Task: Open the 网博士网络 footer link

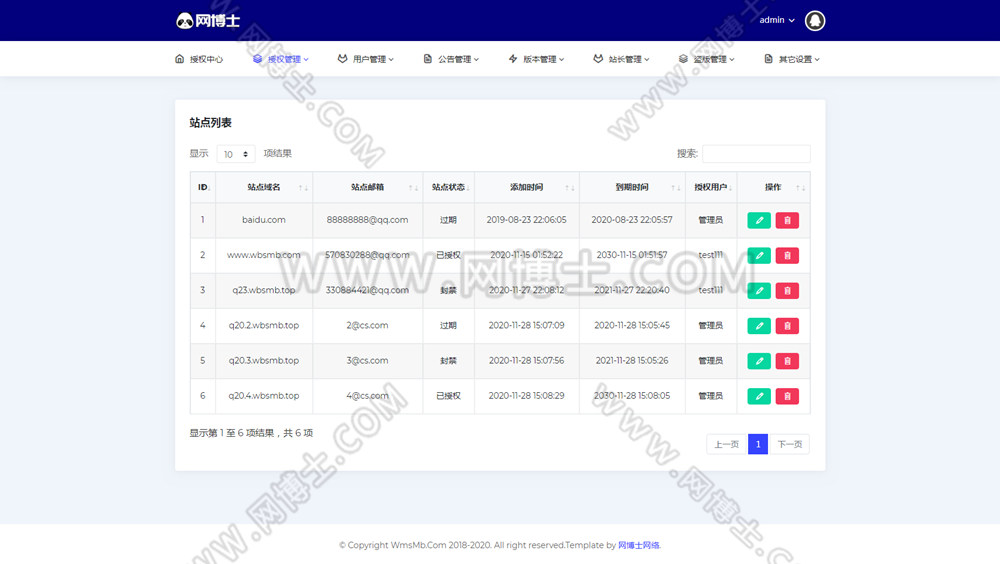Action: 638,545
